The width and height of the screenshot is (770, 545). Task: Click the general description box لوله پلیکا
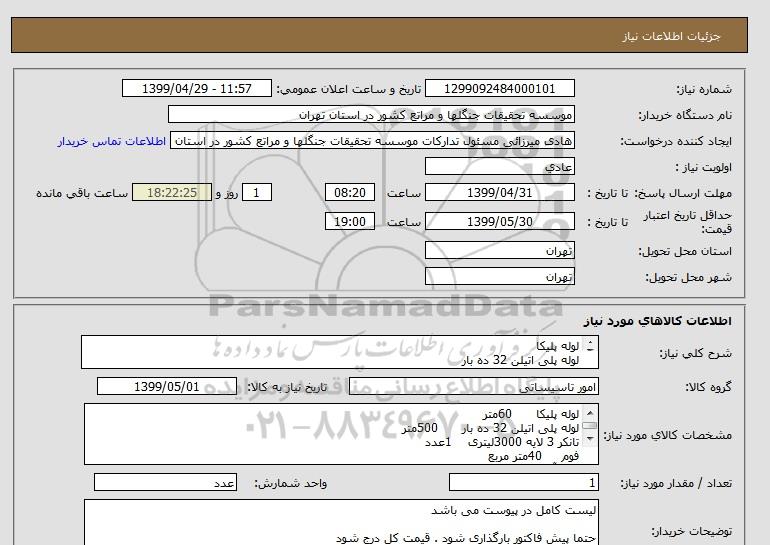click(x=340, y=353)
